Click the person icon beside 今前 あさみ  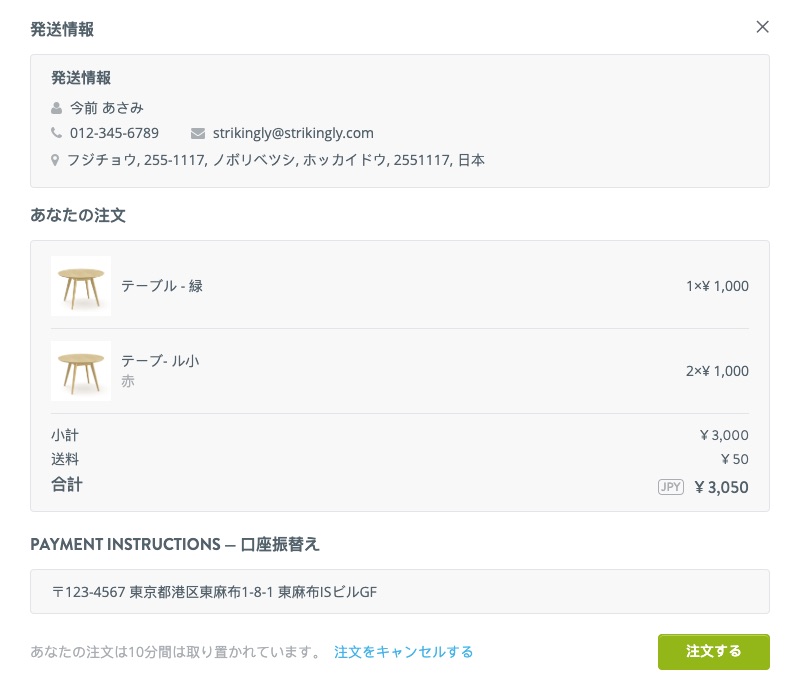pos(56,108)
